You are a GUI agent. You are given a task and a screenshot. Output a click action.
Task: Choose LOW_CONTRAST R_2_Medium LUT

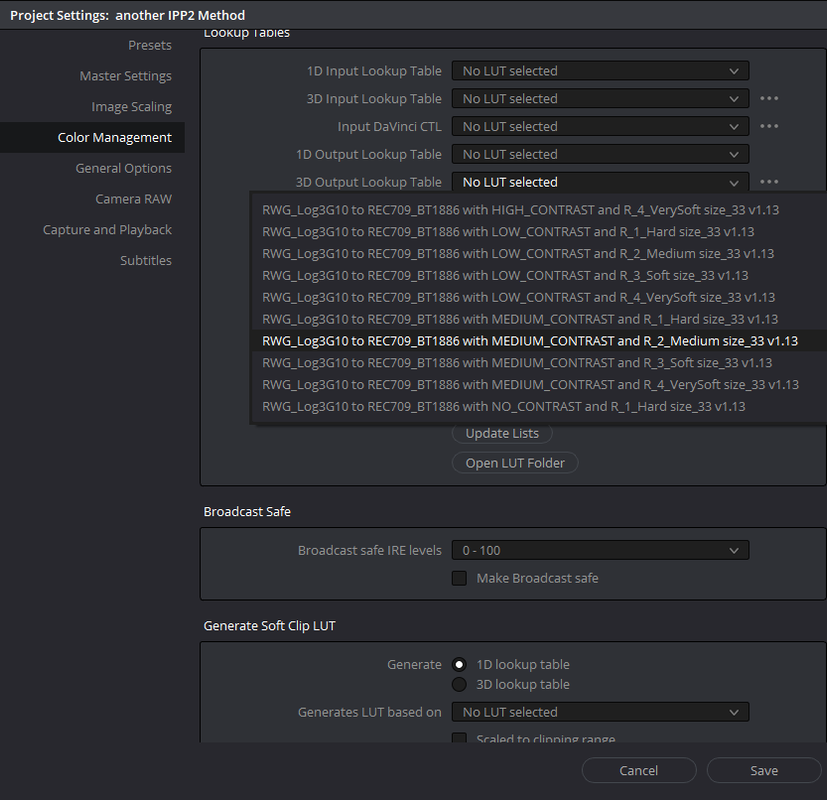pyautogui.click(x=539, y=254)
